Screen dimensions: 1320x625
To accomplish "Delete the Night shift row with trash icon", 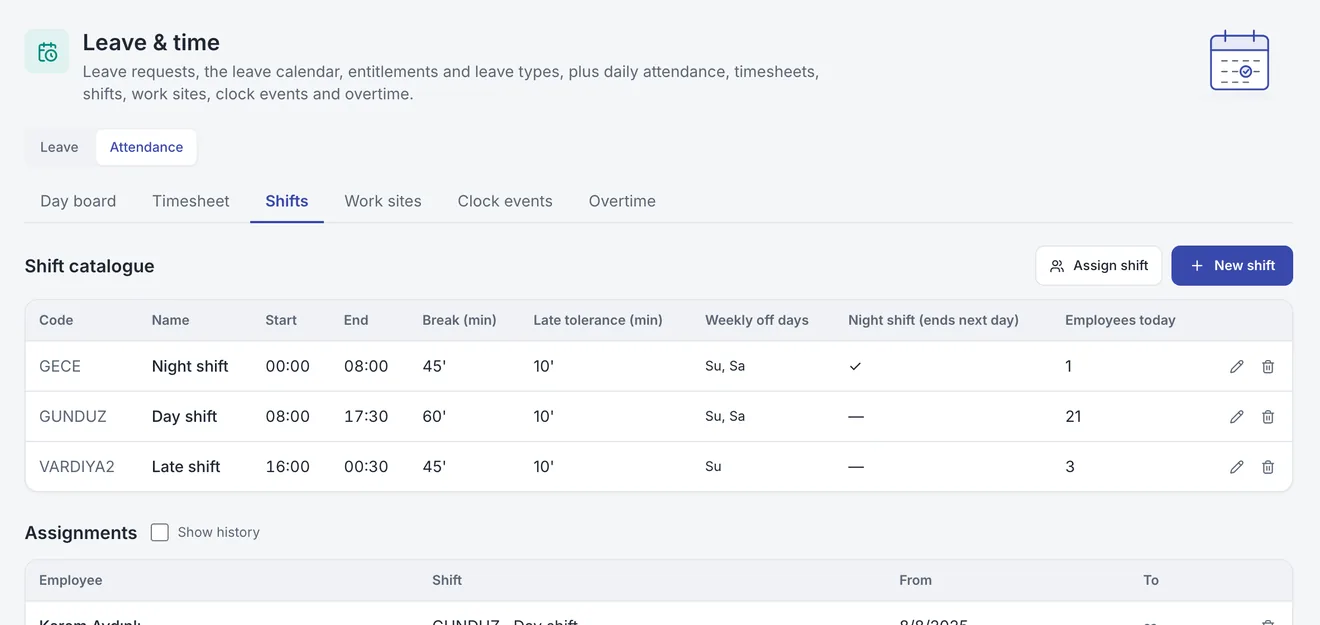I will tap(1268, 366).
